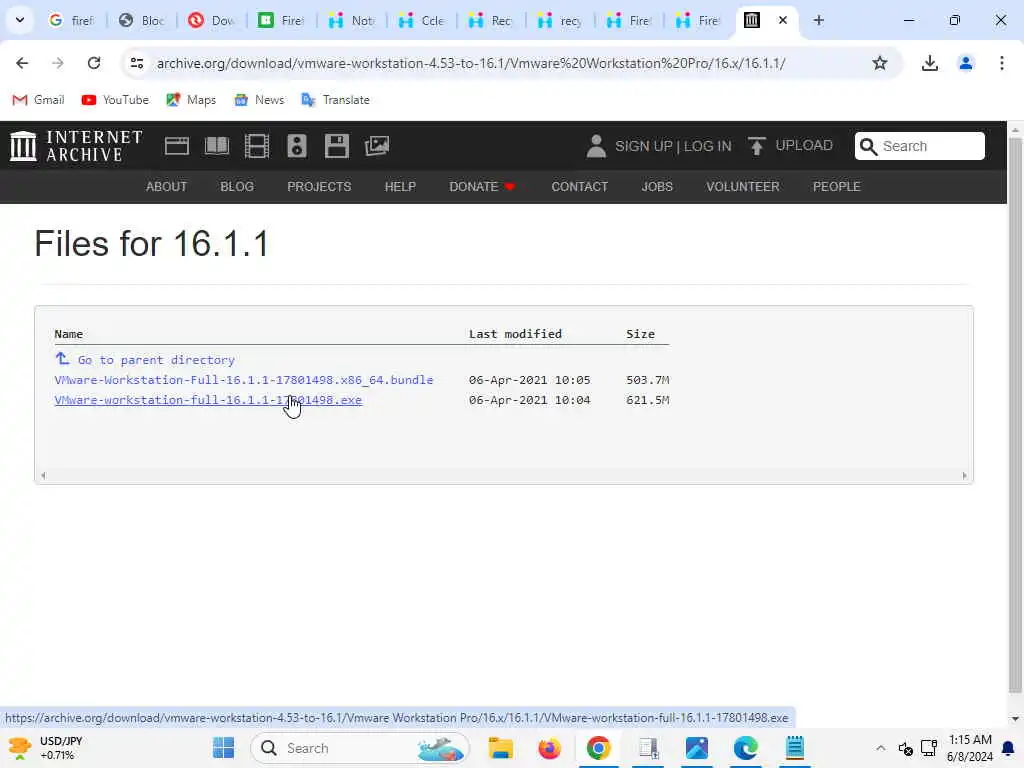Open the Images icon
The height and width of the screenshot is (768, 1024).
pyautogui.click(x=377, y=146)
